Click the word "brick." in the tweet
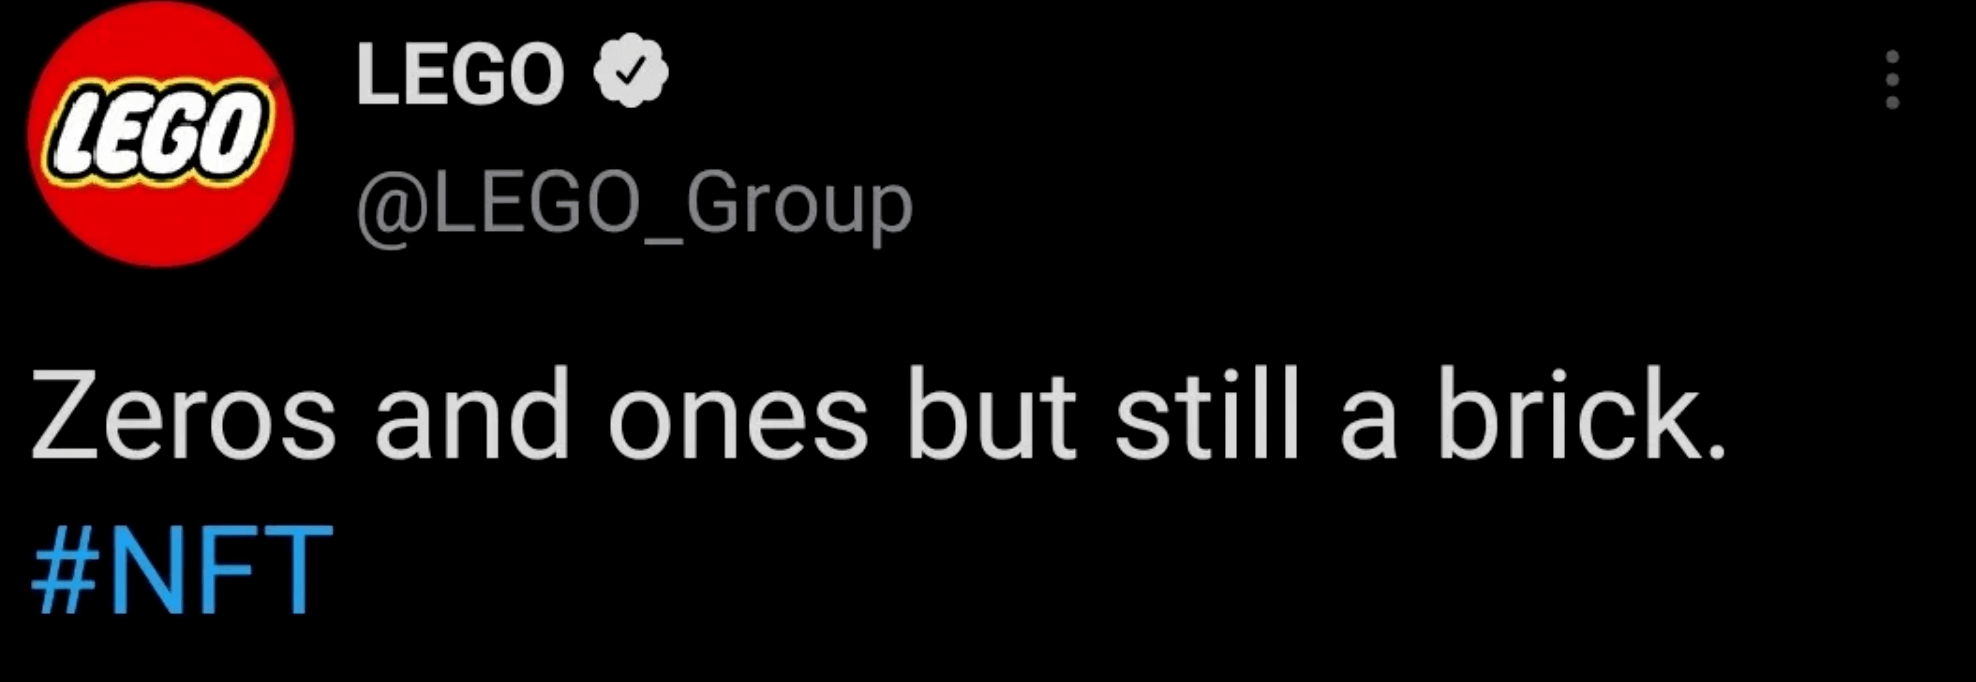 [x=1582, y=415]
